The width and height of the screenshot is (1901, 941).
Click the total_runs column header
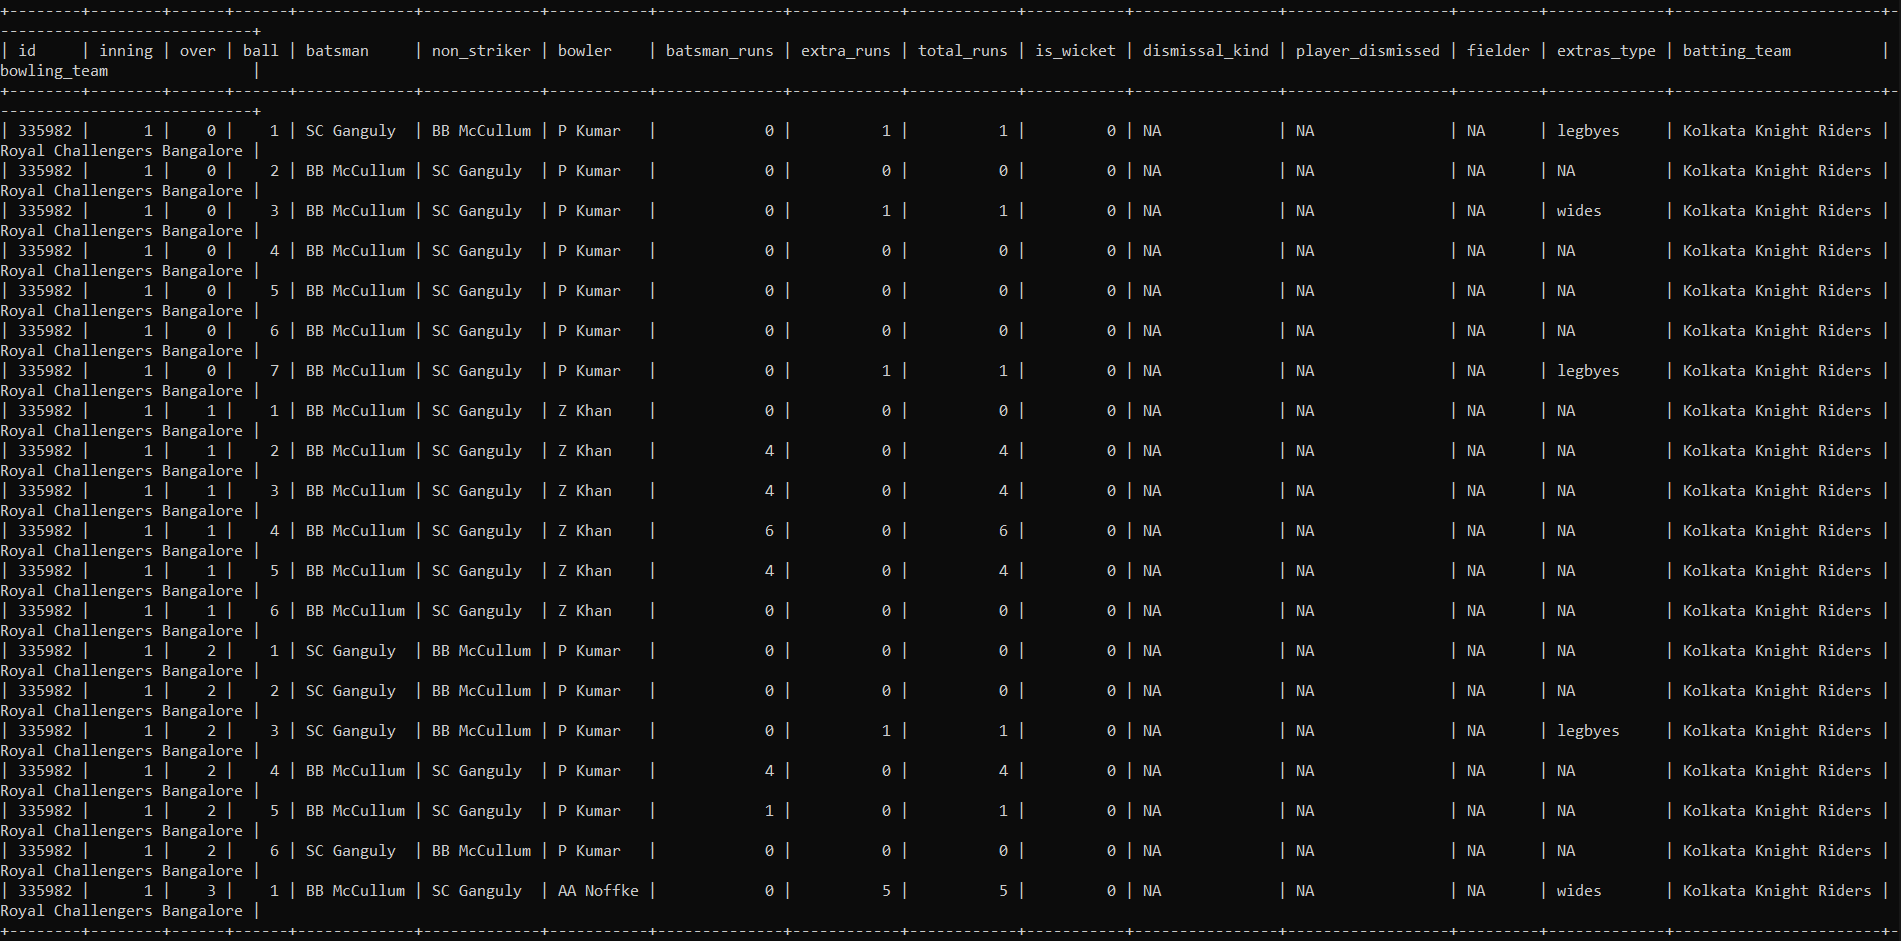pyautogui.click(x=961, y=50)
